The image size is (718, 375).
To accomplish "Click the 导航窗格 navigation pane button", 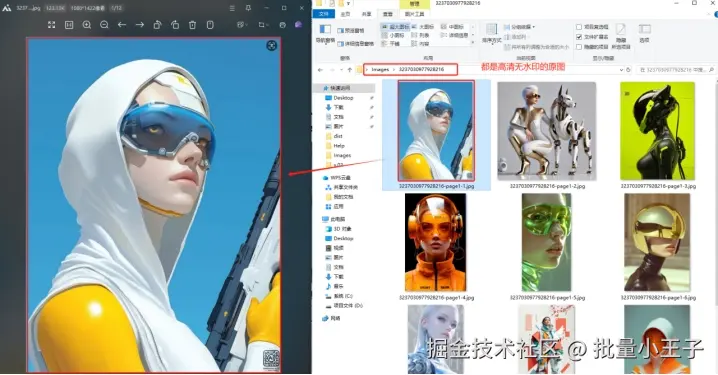I will pos(325,34).
